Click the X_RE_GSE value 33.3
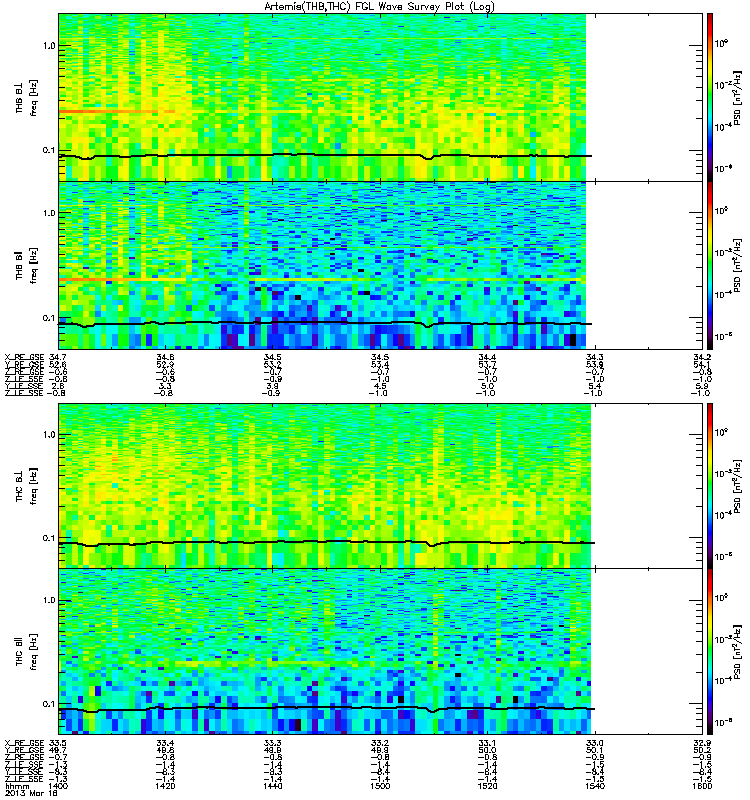Image resolution: width=750 pixels, height=800 pixels. click(272, 743)
